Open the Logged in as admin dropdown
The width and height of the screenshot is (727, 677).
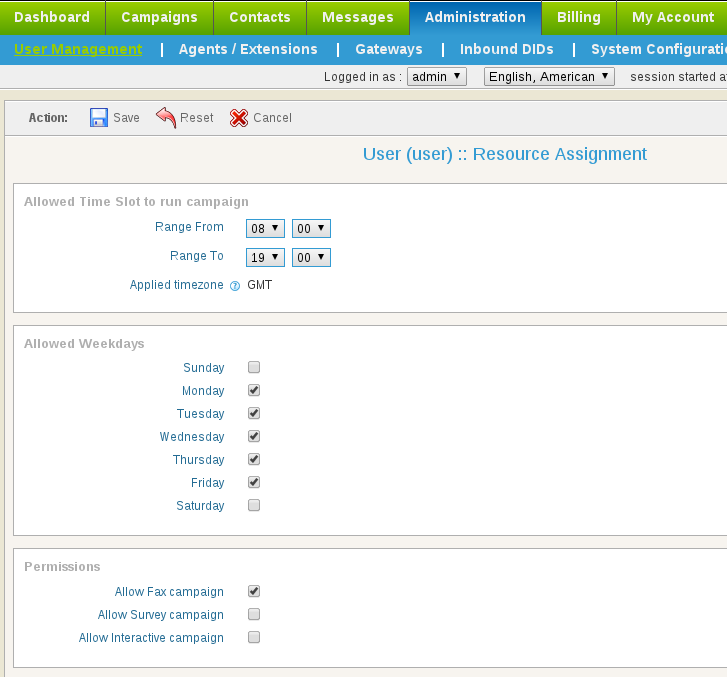(x=437, y=77)
